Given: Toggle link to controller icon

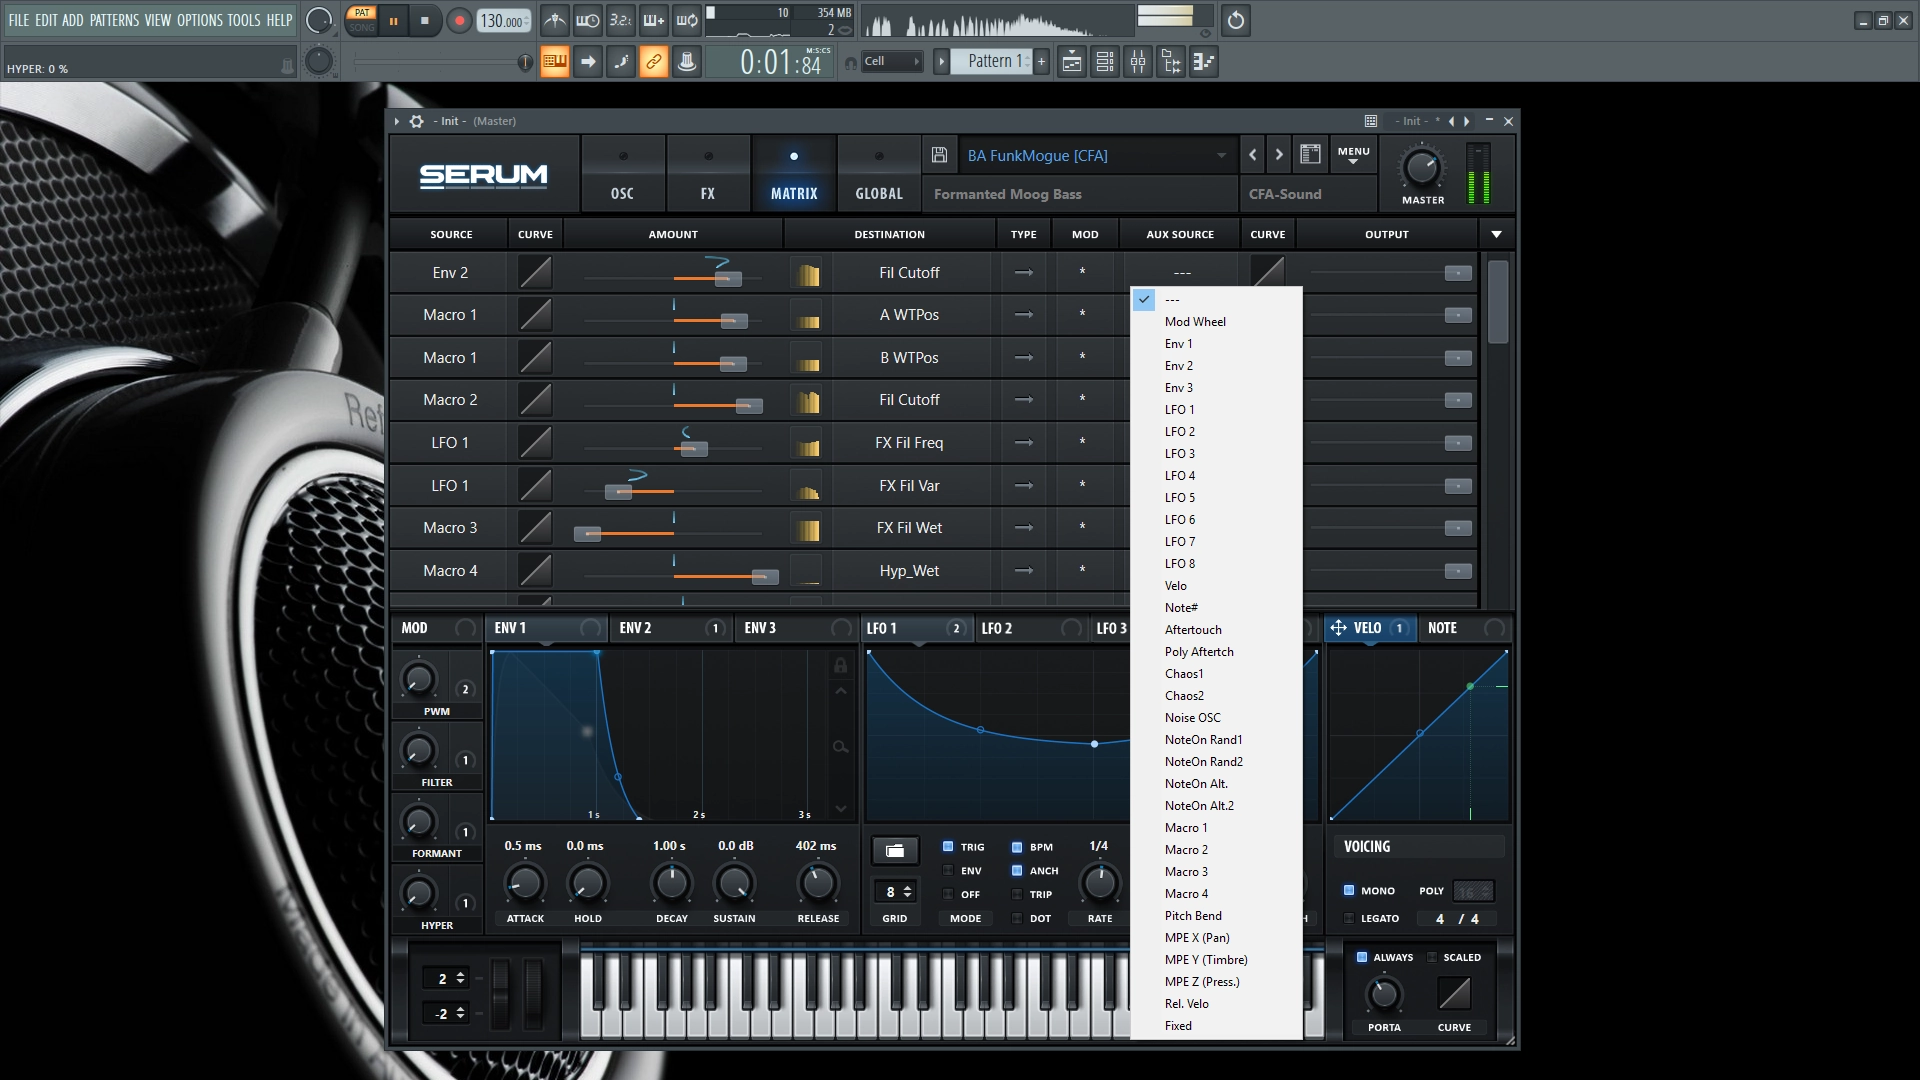Looking at the screenshot, I should [x=653, y=62].
